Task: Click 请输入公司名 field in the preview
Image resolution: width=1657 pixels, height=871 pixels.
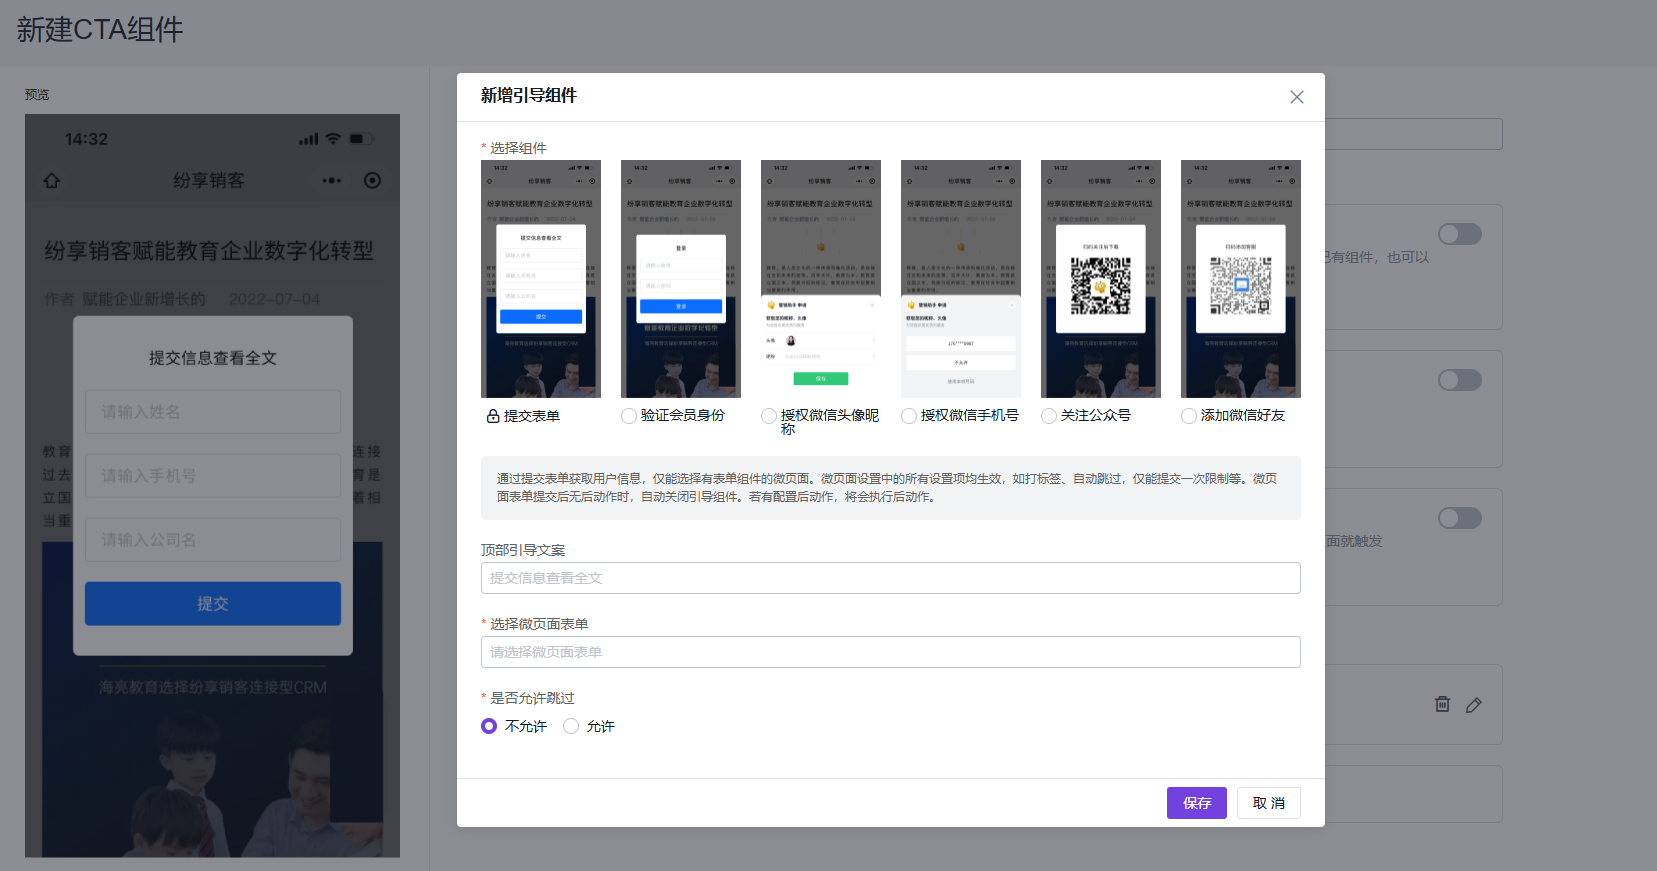Action: (213, 540)
